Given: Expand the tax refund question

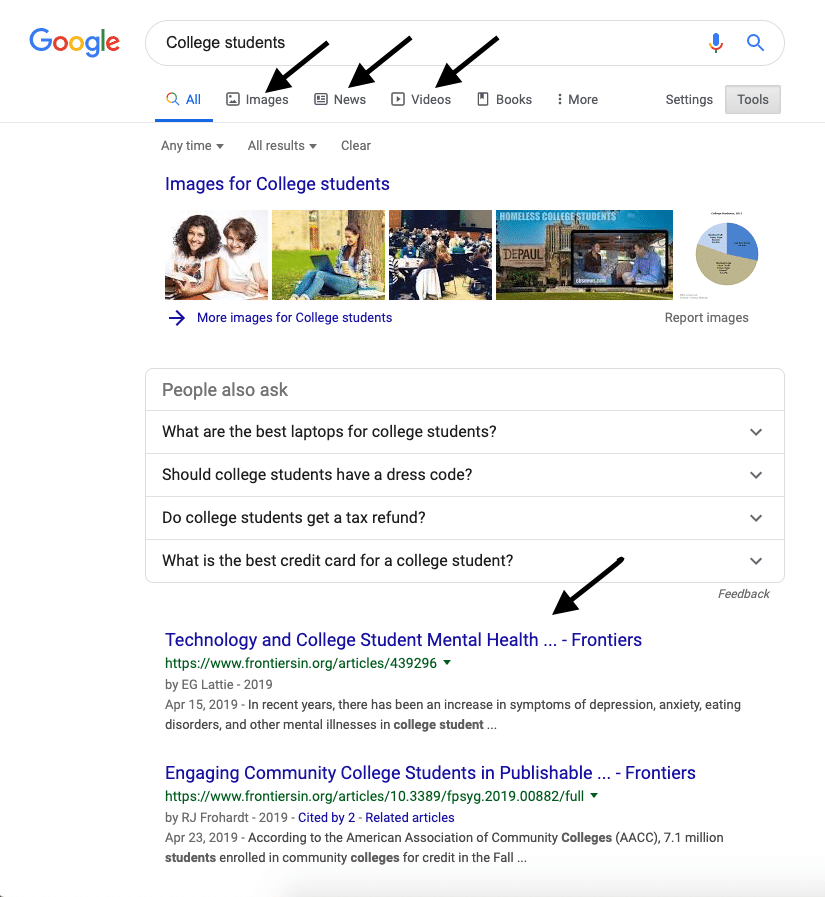Looking at the screenshot, I should click(465, 518).
